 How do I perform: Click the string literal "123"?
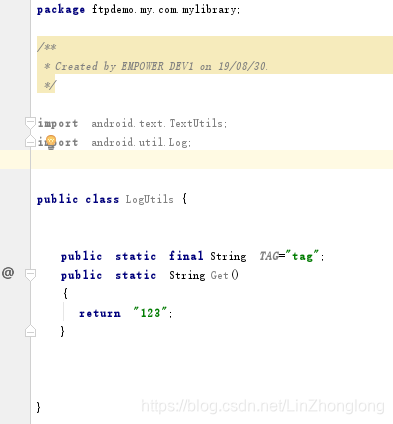coord(150,313)
